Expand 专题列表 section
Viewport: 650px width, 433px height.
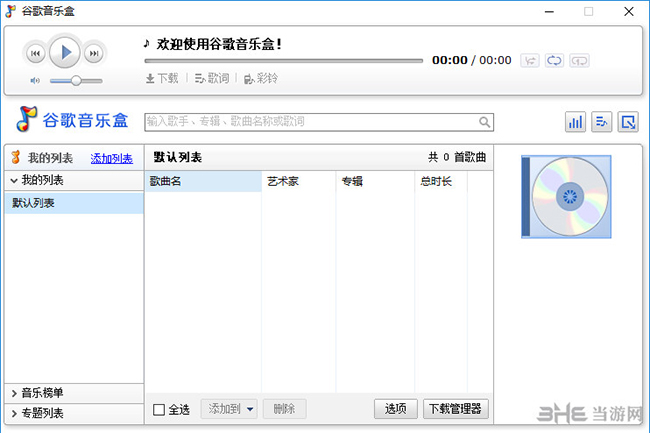tap(74, 413)
